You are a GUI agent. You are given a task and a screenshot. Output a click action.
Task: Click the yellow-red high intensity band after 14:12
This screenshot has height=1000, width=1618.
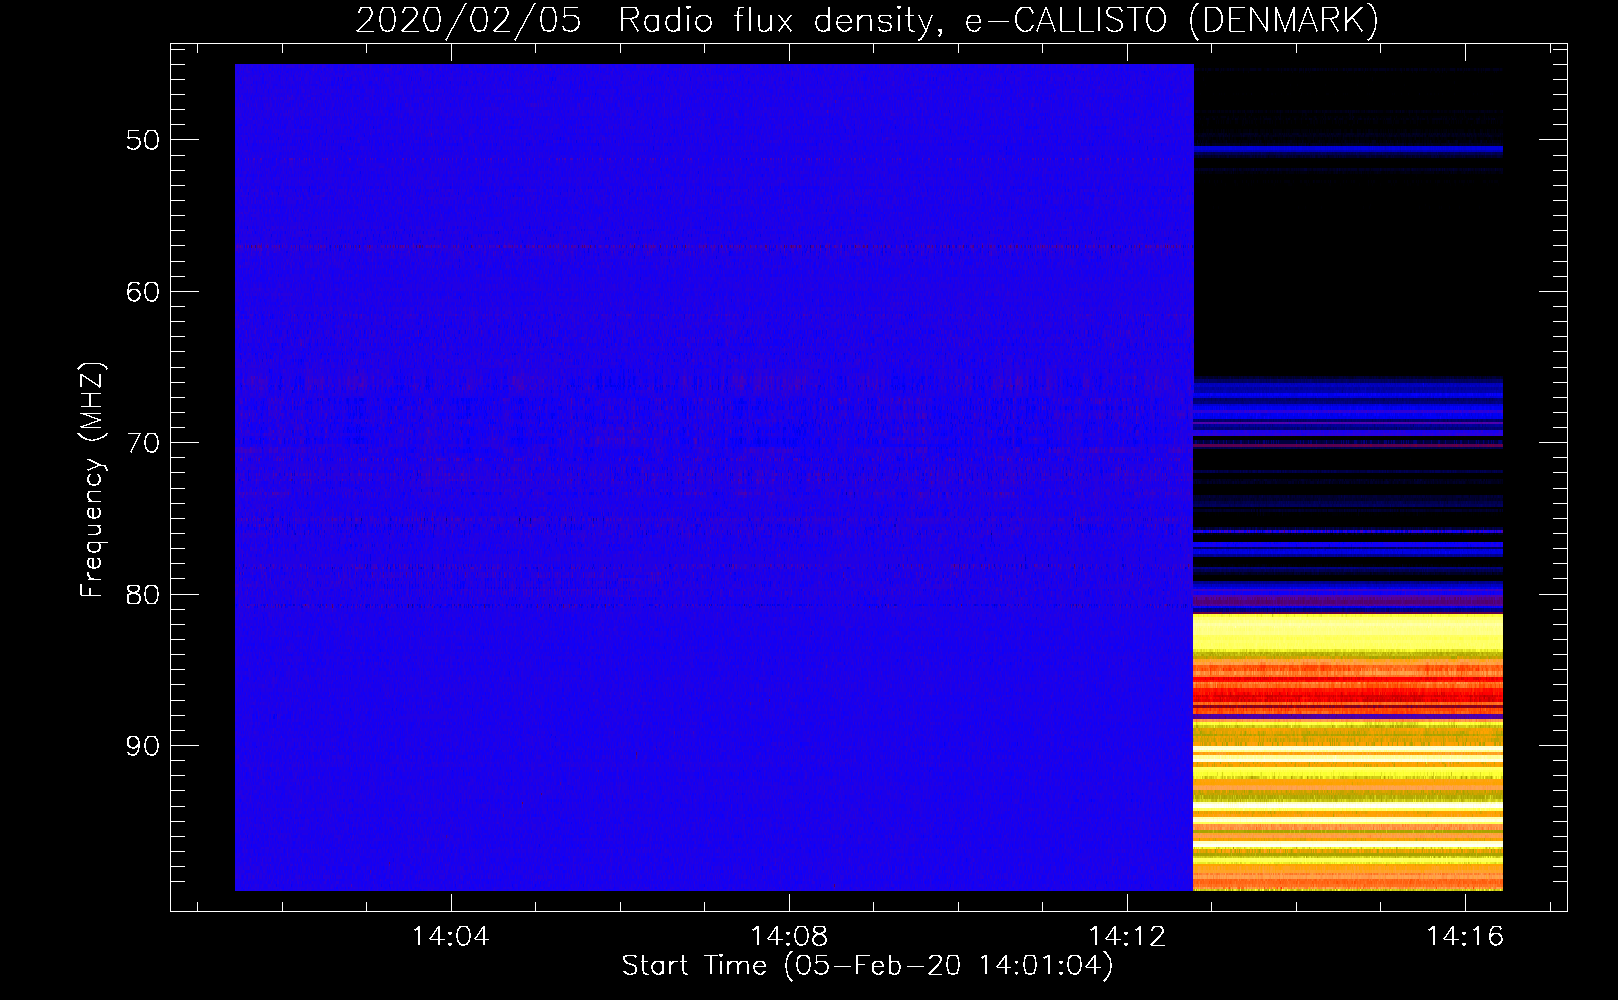1348,752
